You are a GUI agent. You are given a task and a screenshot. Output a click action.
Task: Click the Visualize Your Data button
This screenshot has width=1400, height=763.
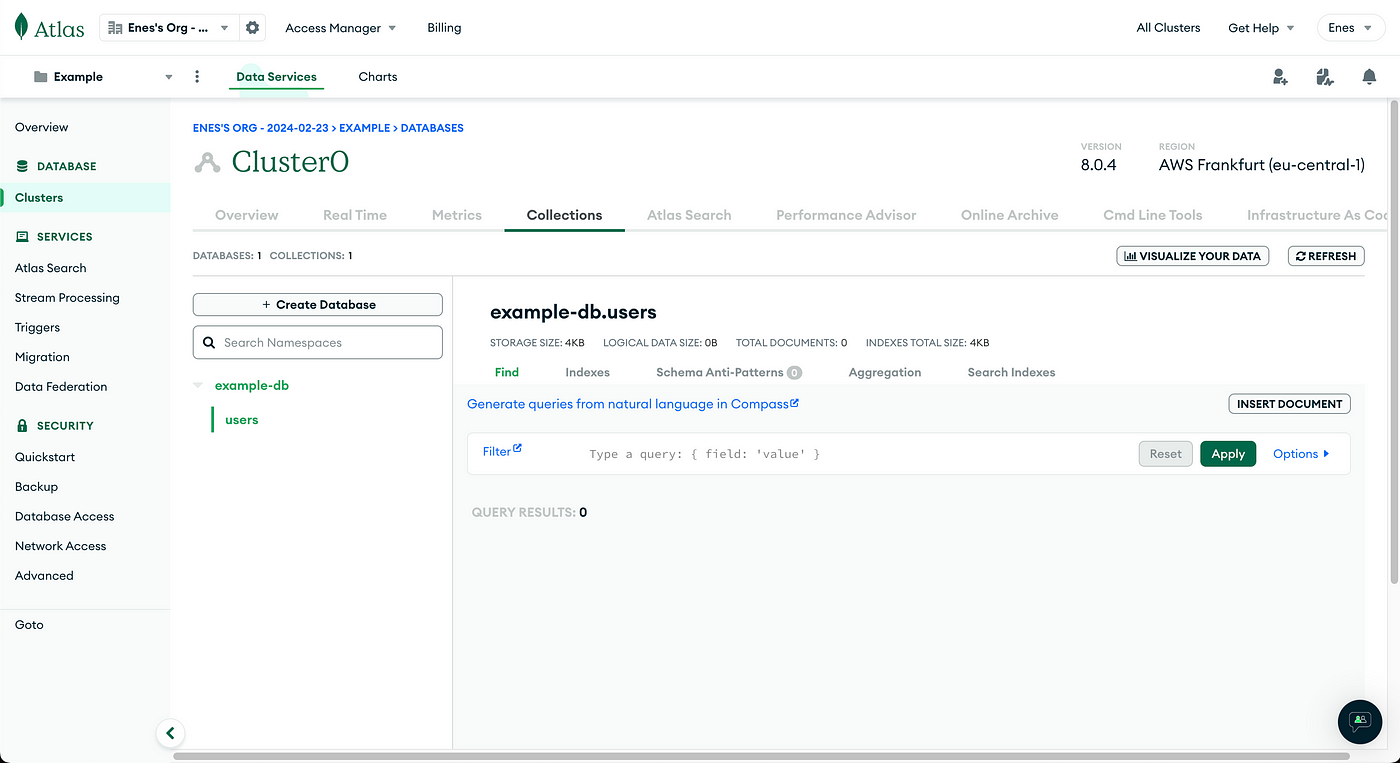pyautogui.click(x=1192, y=256)
